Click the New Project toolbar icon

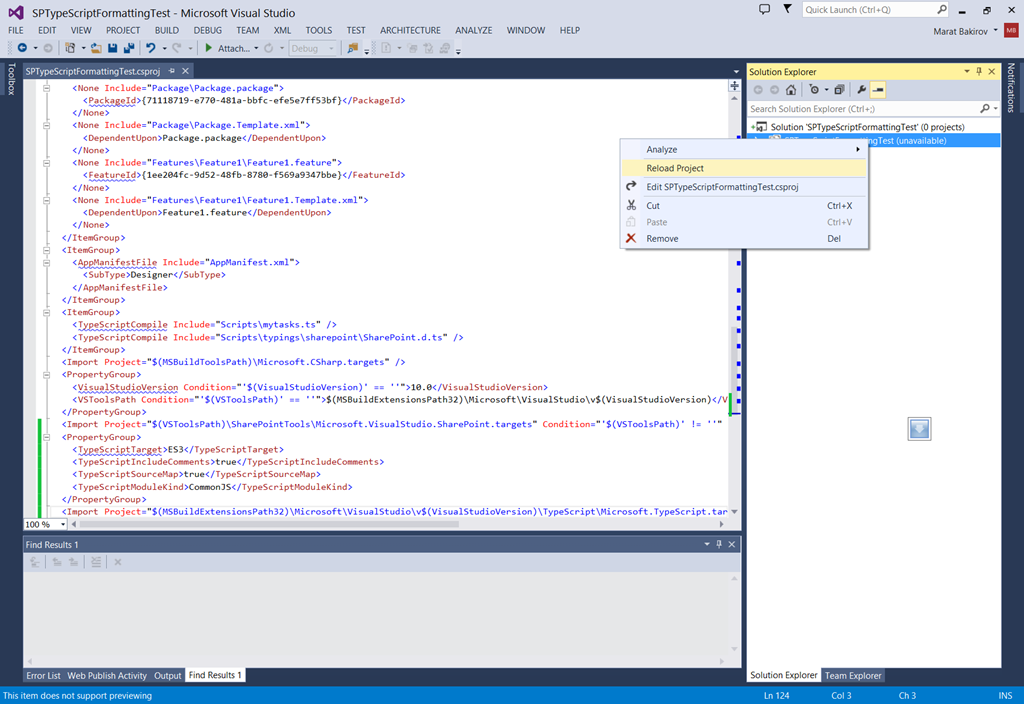coord(70,48)
